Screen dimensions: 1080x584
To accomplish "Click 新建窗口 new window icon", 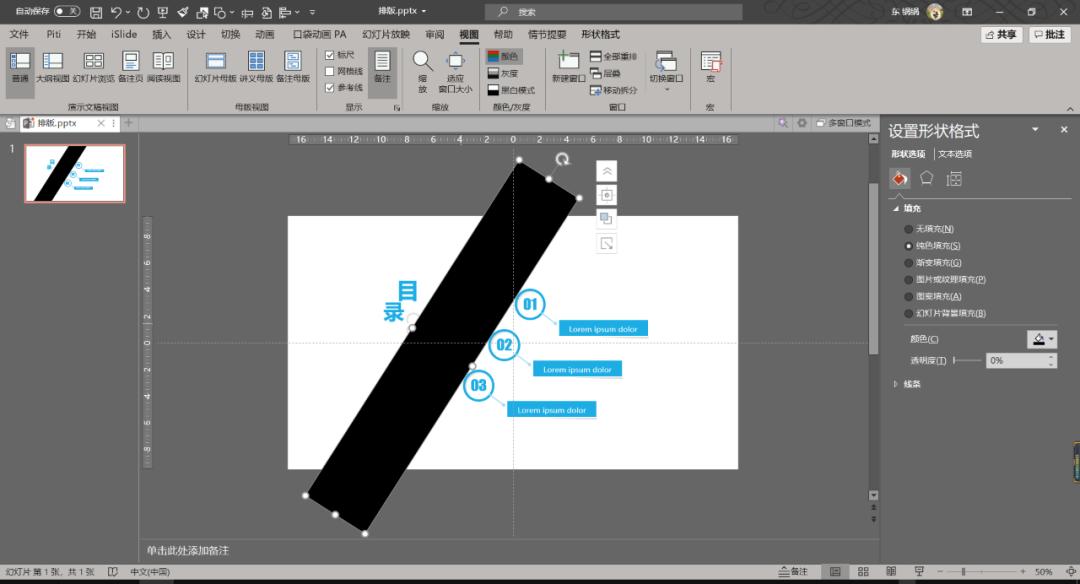I will (568, 63).
